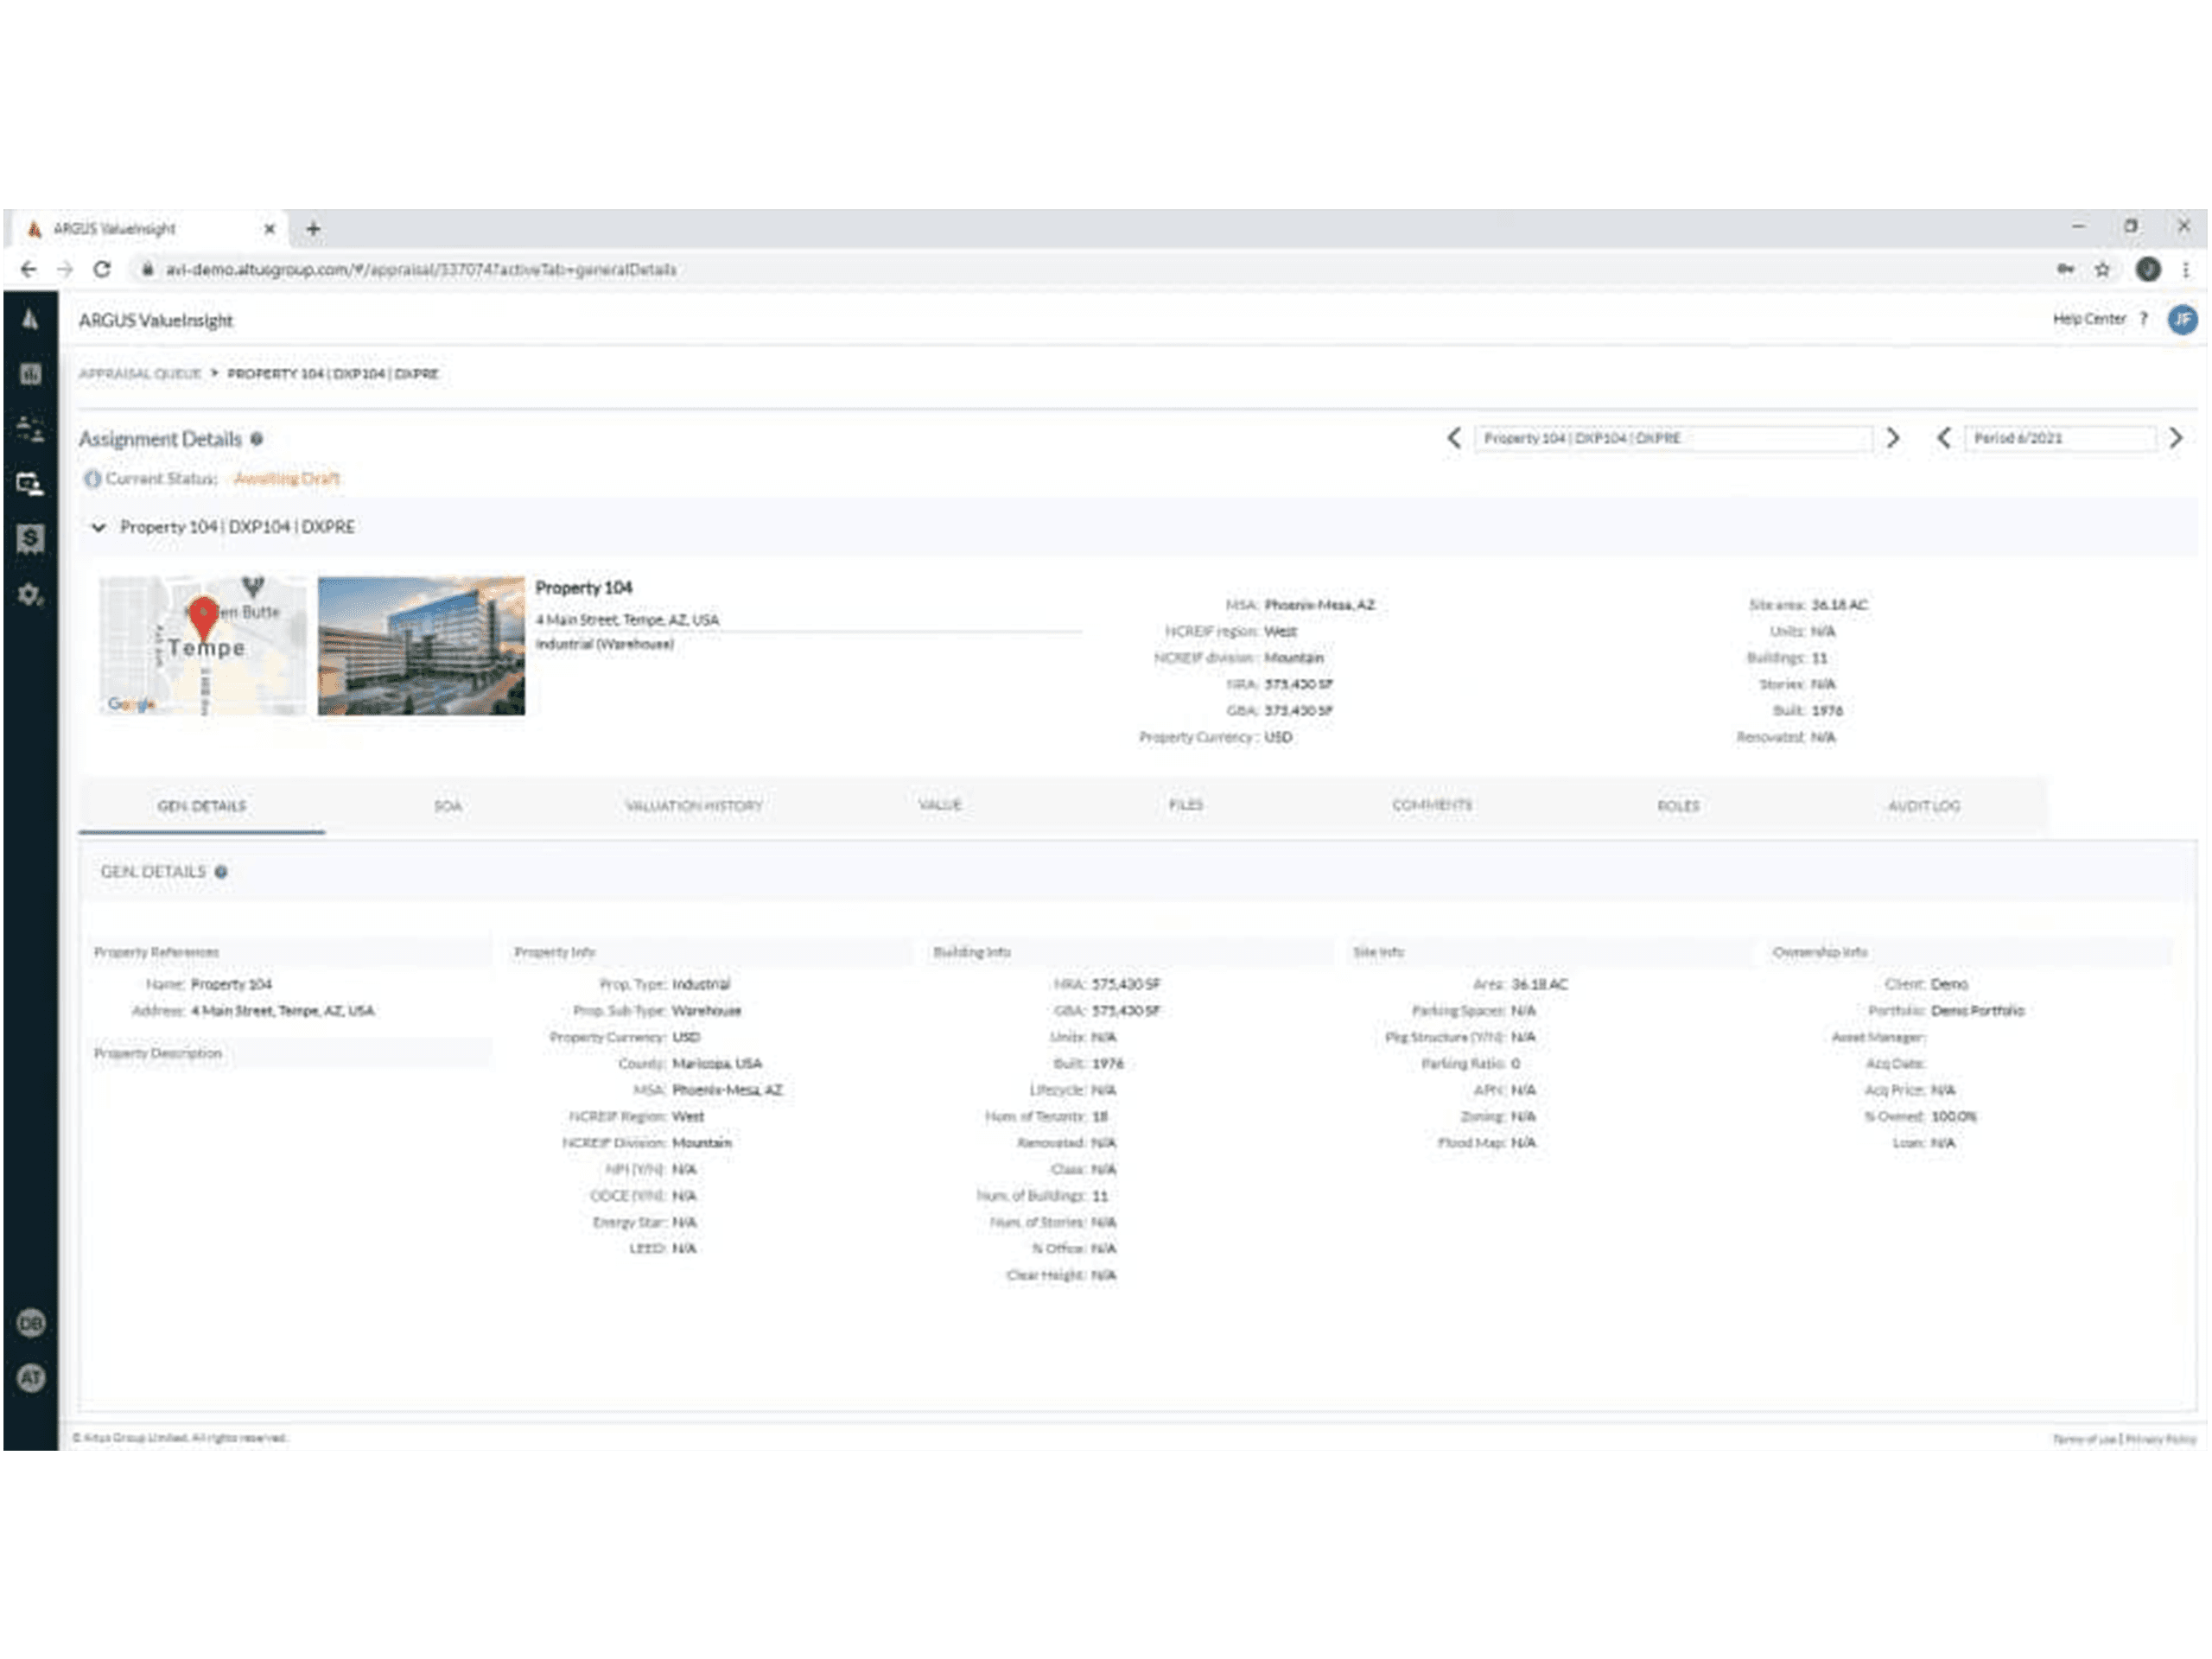
Task: Click the JF user avatar
Action: pyautogui.click(x=2182, y=320)
